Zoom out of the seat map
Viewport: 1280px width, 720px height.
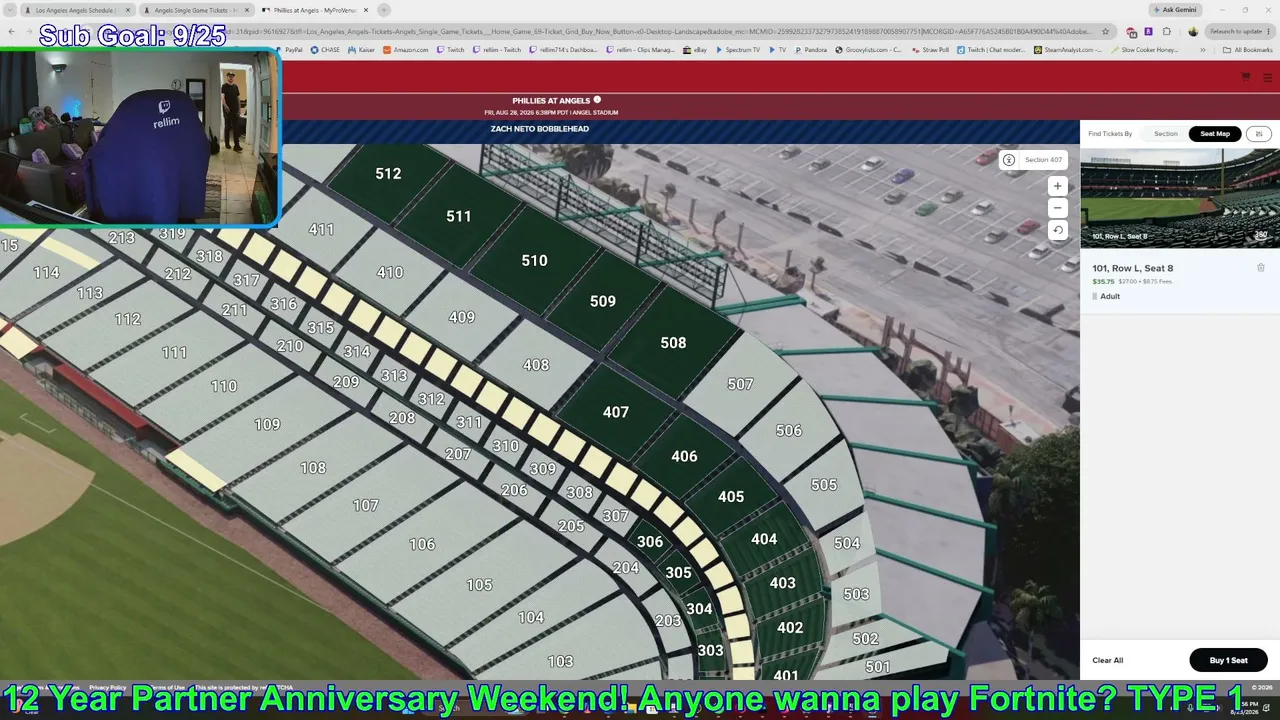pyautogui.click(x=1057, y=208)
